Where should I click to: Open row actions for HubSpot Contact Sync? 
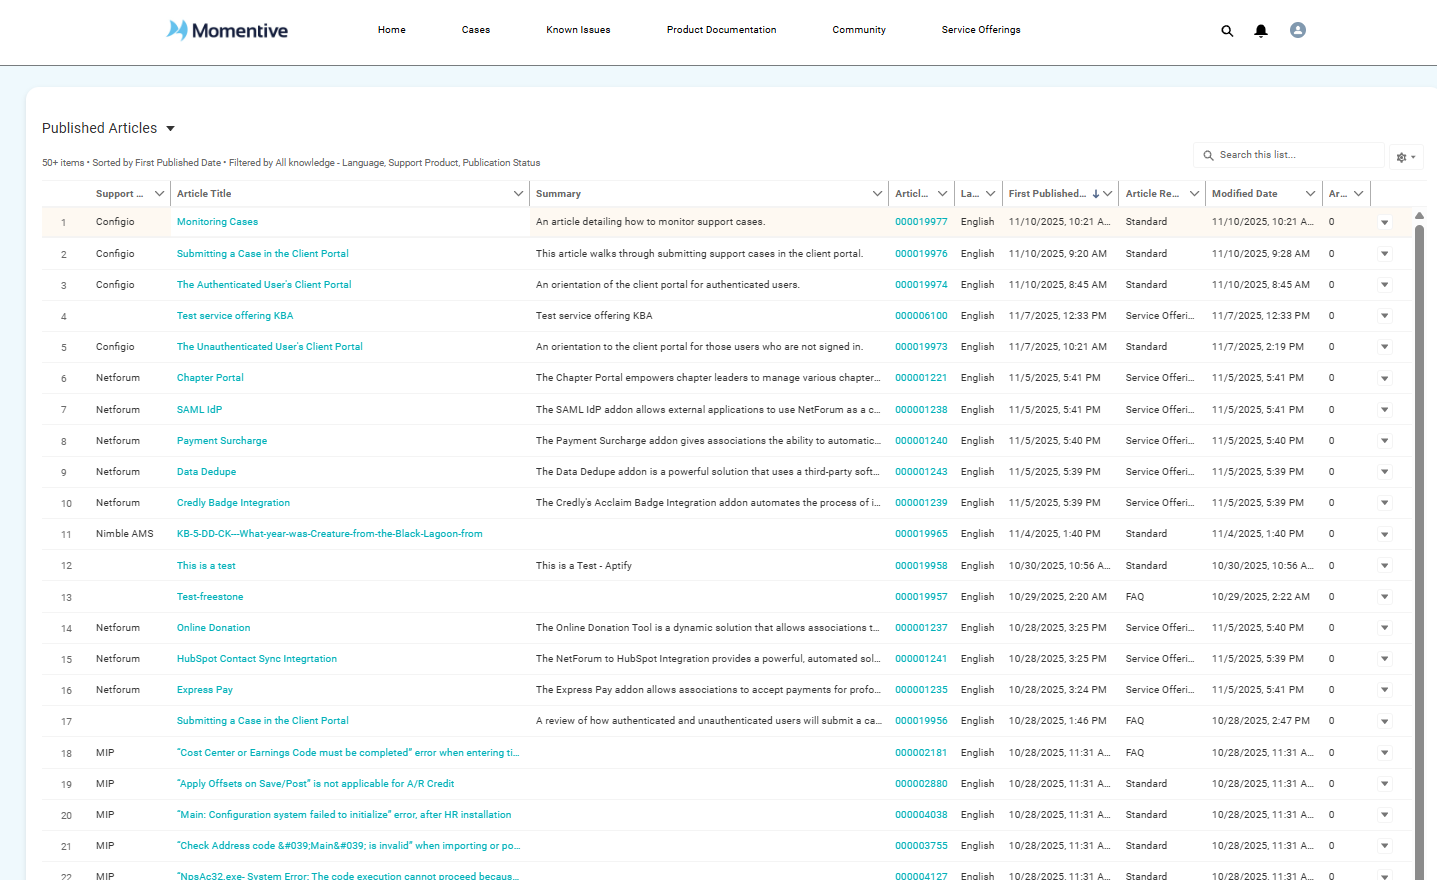tap(1385, 659)
